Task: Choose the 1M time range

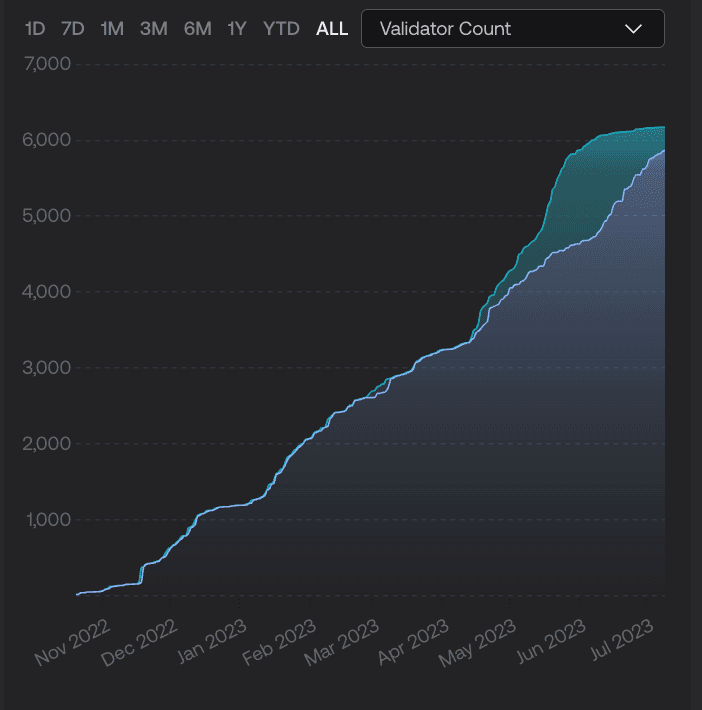Action: [112, 29]
